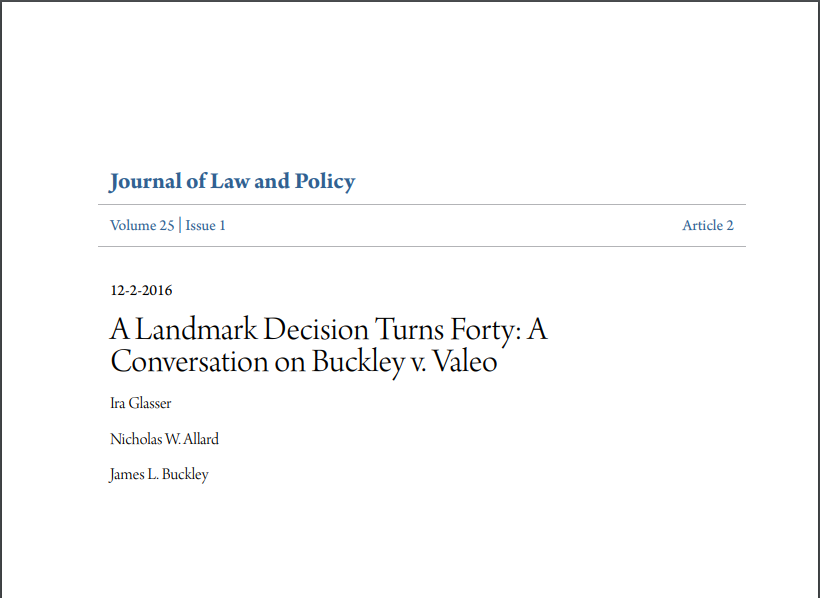Click the pipe separator between Volume and Issue
Screen dimensions: 820x598
click(x=180, y=225)
